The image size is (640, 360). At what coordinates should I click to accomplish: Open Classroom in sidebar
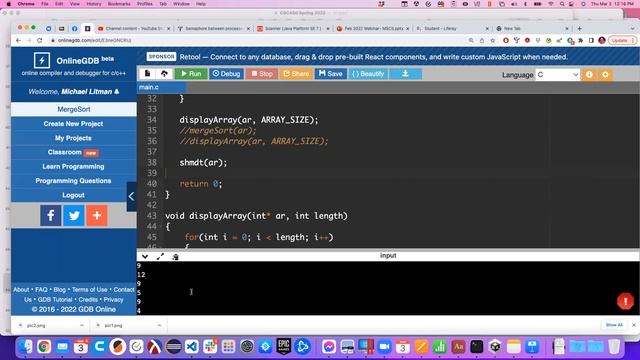[x=73, y=152]
